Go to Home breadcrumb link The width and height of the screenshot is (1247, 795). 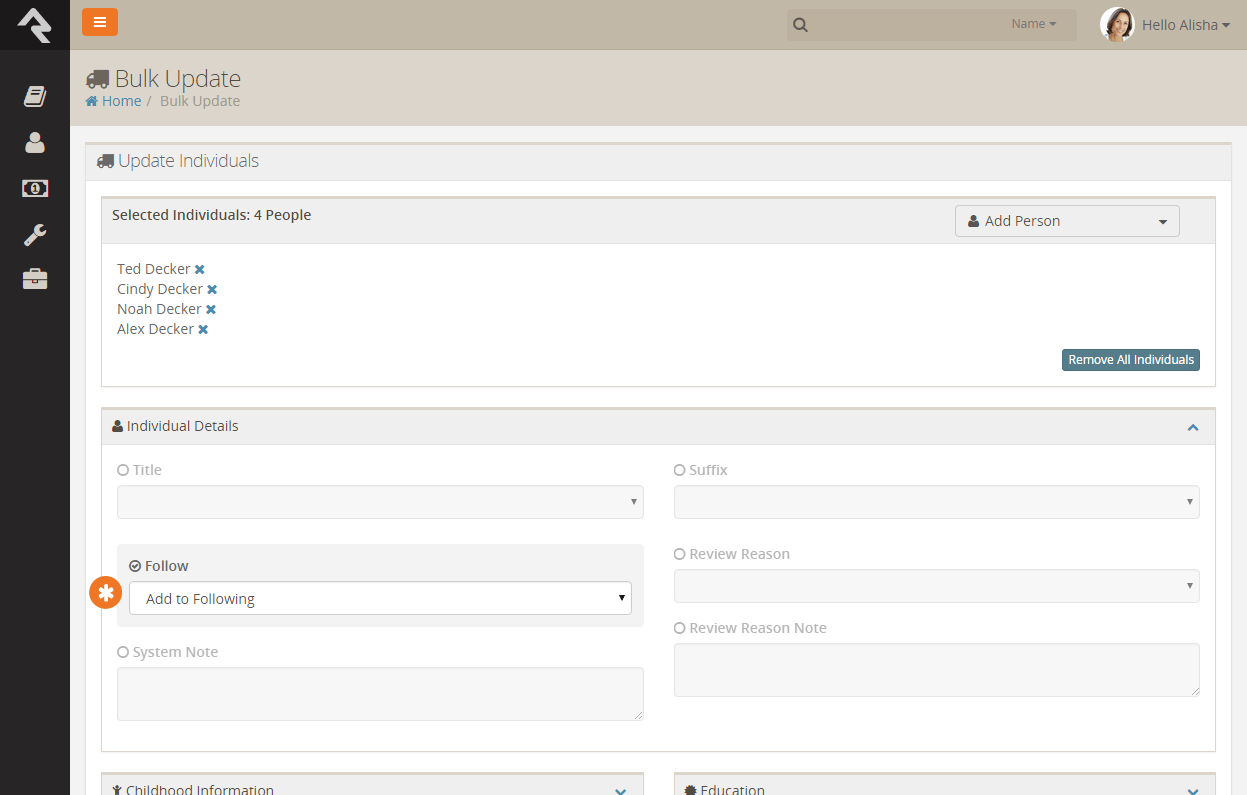point(113,101)
